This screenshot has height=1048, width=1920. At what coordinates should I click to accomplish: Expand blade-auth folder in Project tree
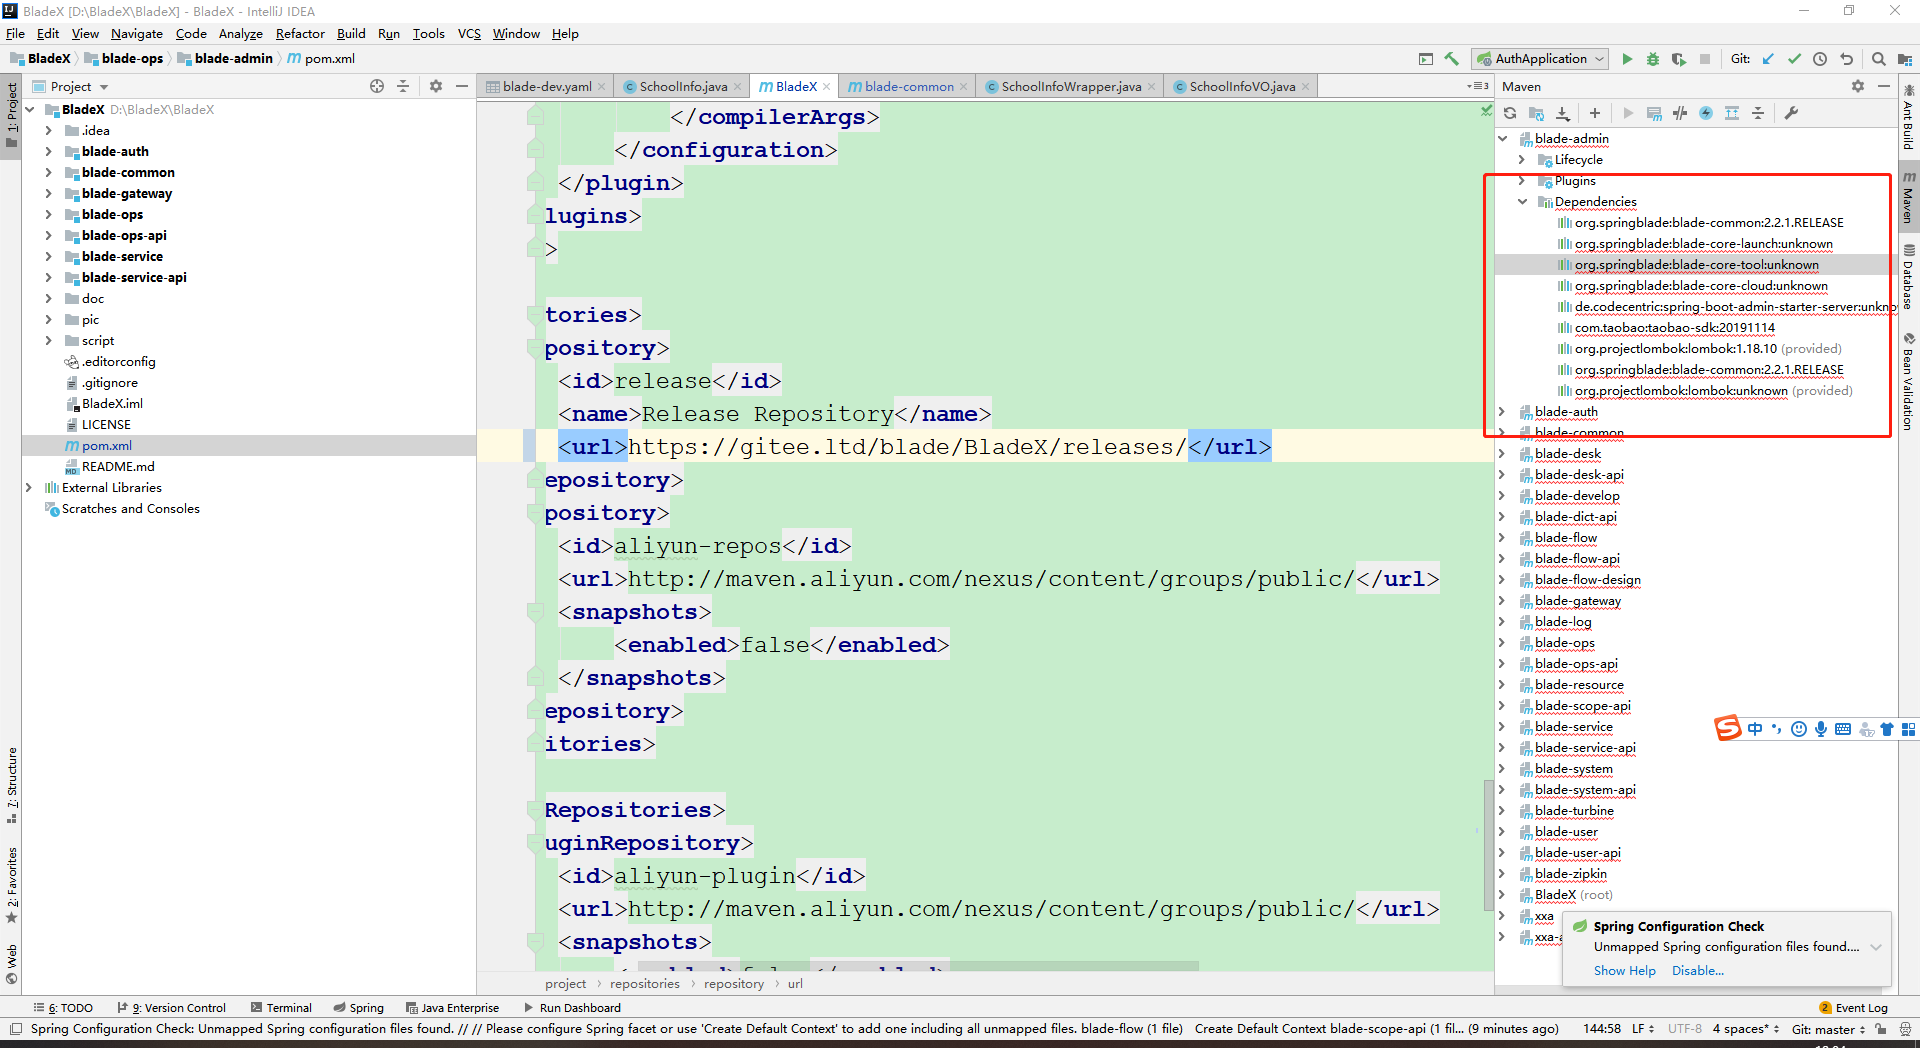click(48, 152)
